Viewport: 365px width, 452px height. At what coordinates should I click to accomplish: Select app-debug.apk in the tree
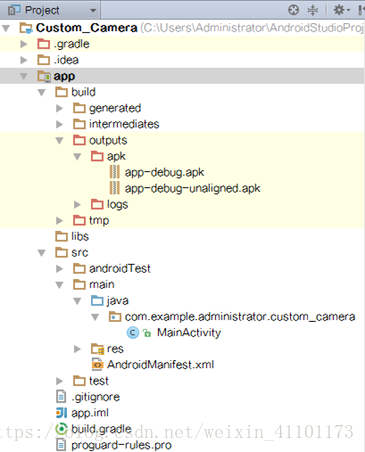(x=164, y=173)
